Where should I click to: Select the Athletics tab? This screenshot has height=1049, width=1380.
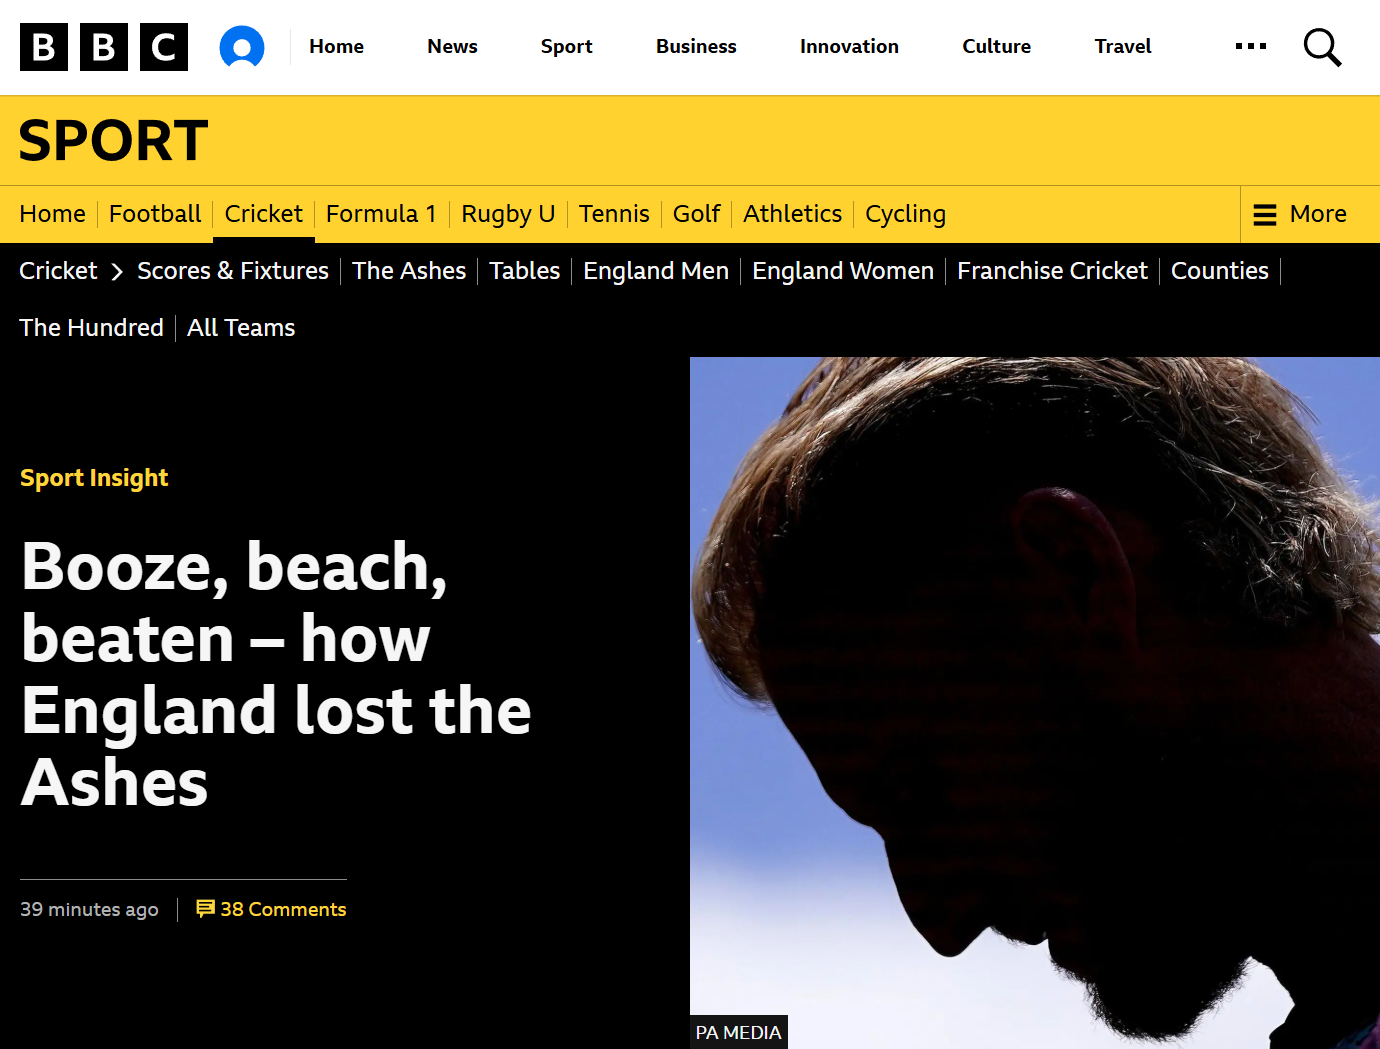(x=793, y=214)
